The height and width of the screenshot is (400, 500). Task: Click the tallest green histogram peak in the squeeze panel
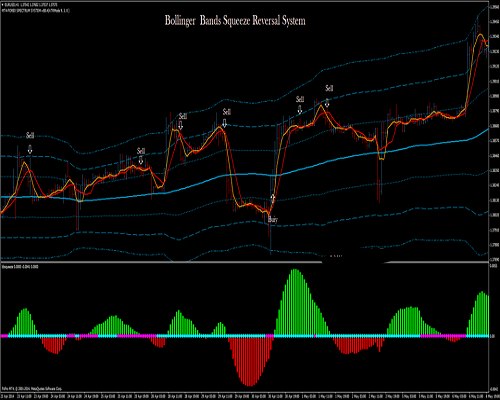tap(295, 271)
